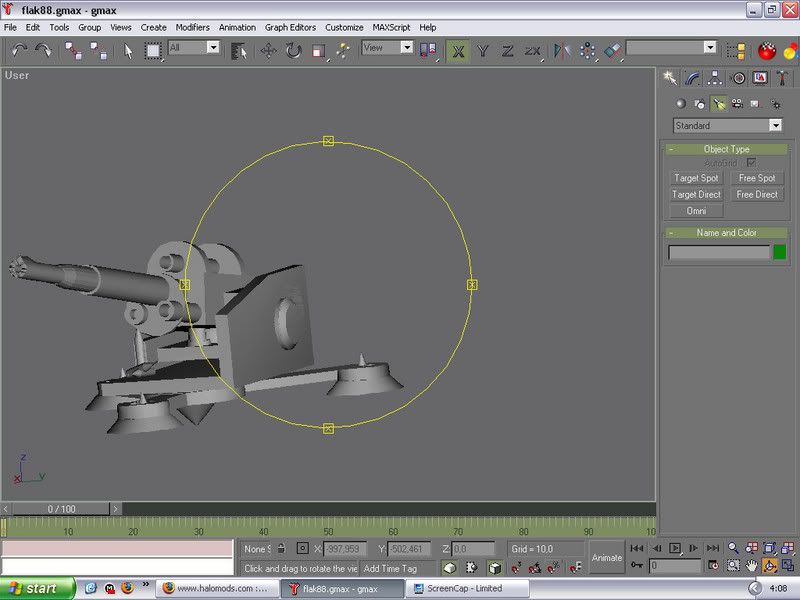
Task: Toggle the percent snap magnet
Action: tap(553, 567)
